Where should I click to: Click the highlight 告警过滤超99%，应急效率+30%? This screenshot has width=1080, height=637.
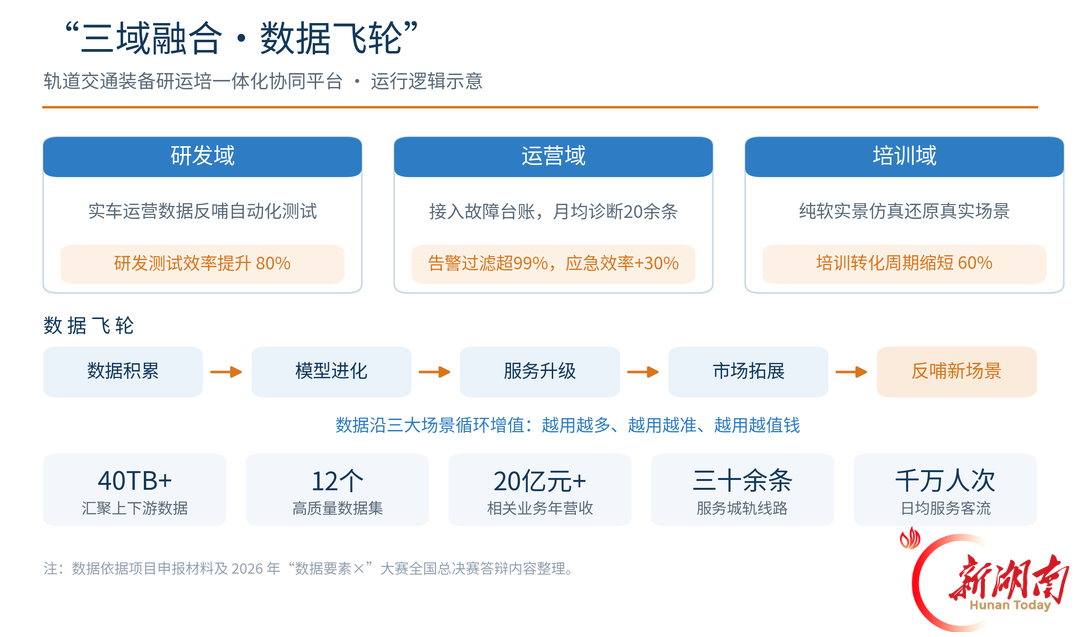pyautogui.click(x=553, y=264)
